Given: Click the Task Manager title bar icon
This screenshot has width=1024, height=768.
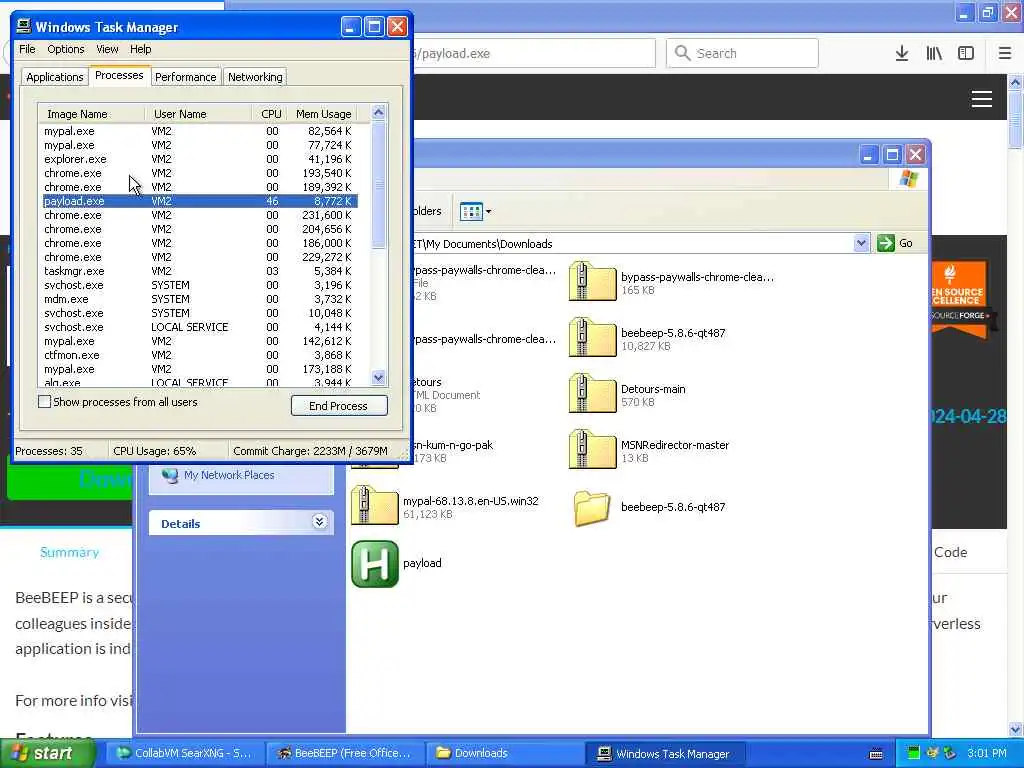Looking at the screenshot, I should (x=24, y=26).
